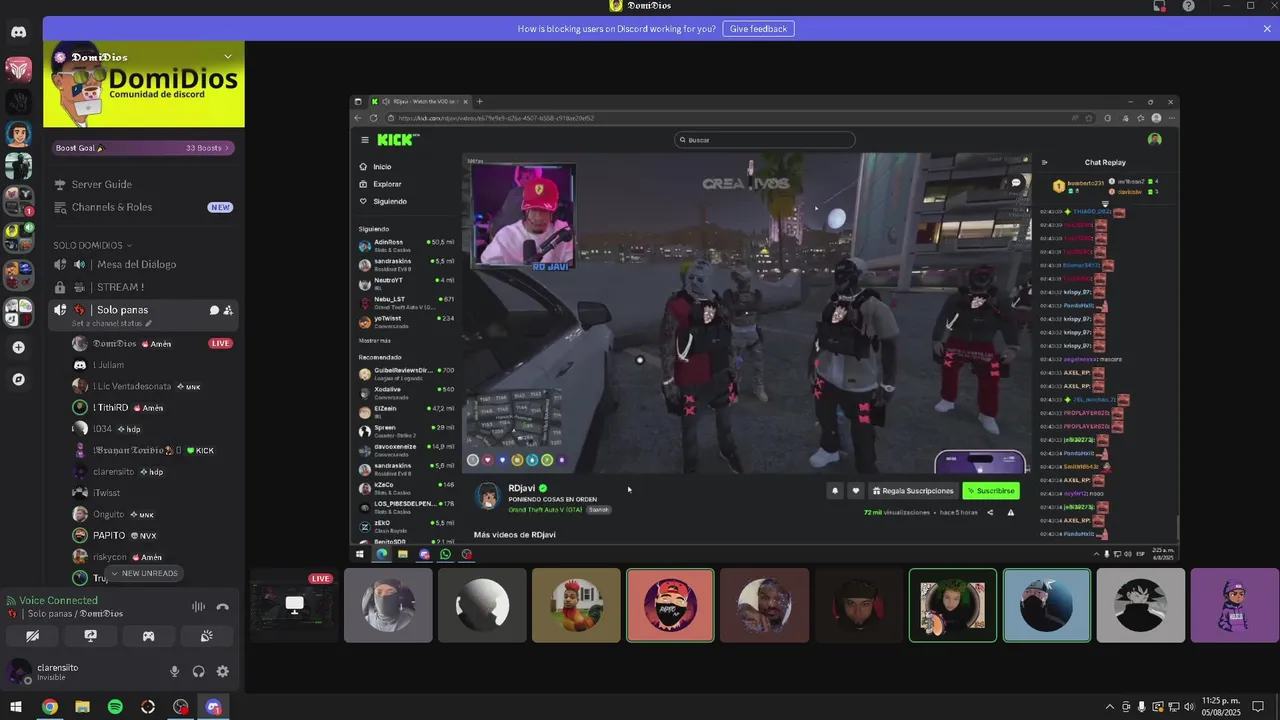This screenshot has width=1280, height=720.
Task: Click Kick search field Buscar
Action: pyautogui.click(x=765, y=140)
